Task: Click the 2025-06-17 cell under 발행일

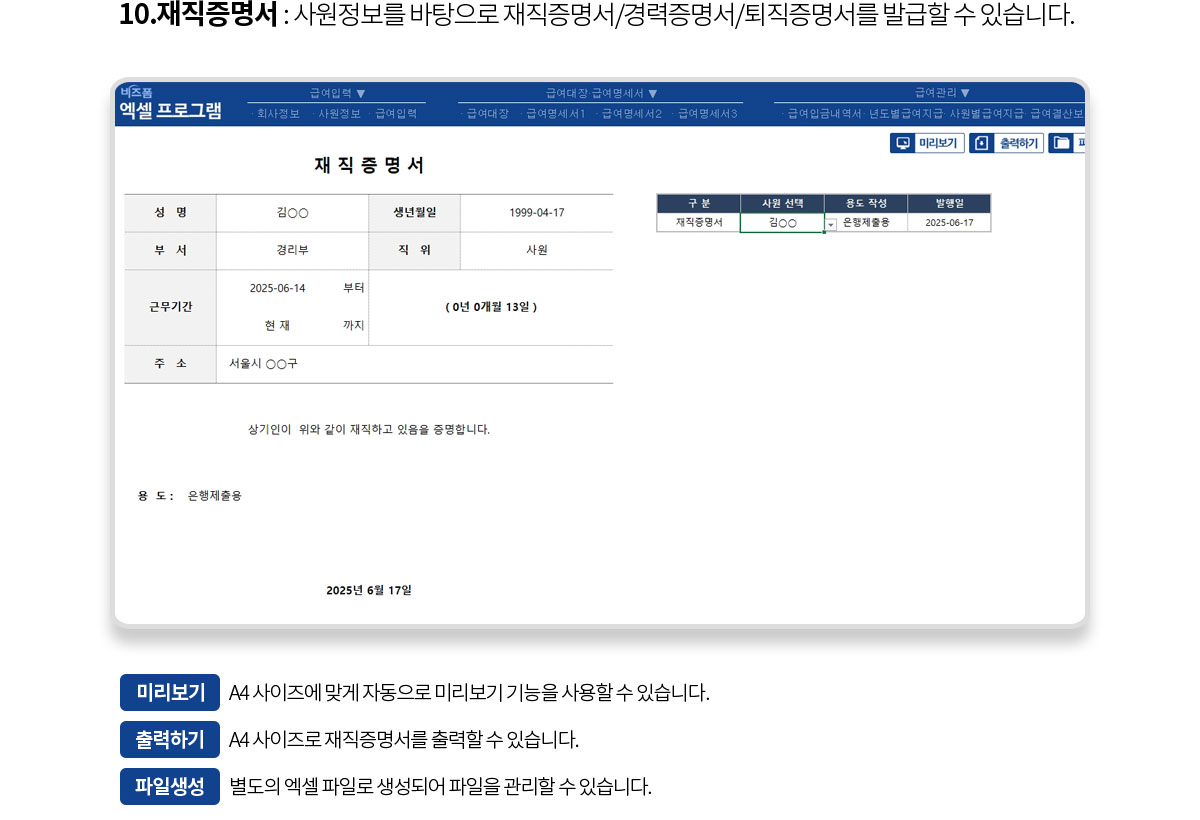Action: (949, 223)
